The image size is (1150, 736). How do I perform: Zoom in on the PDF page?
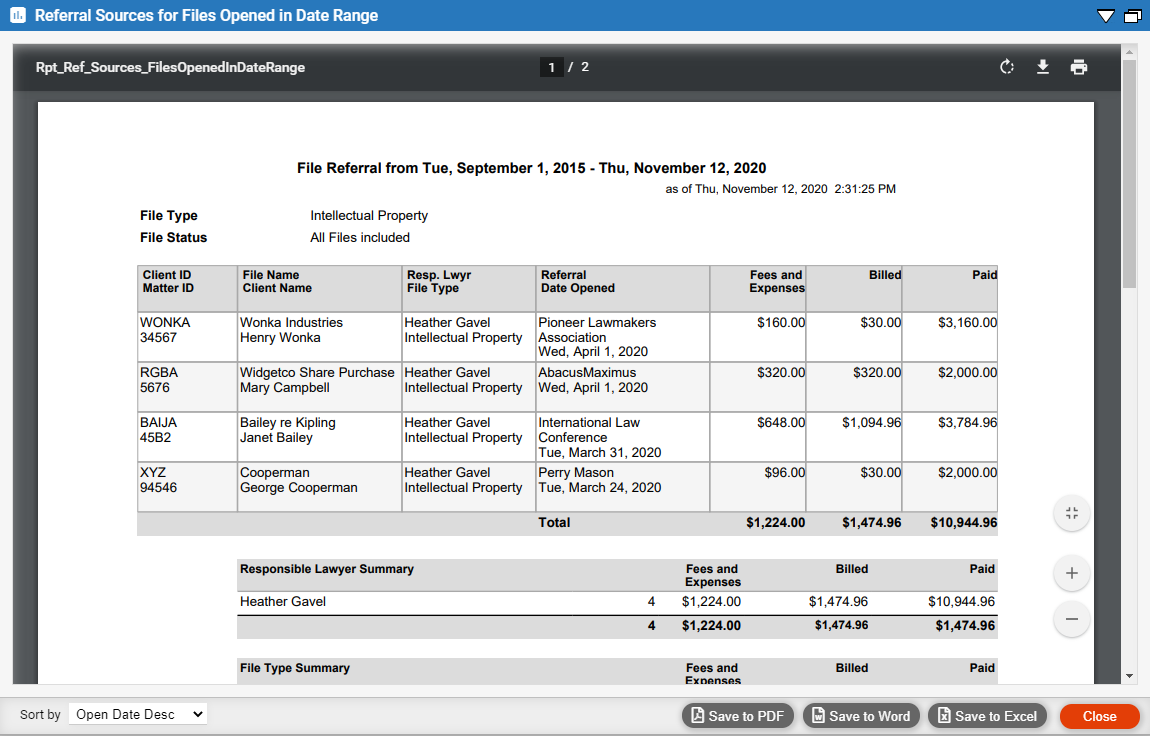(x=1072, y=573)
